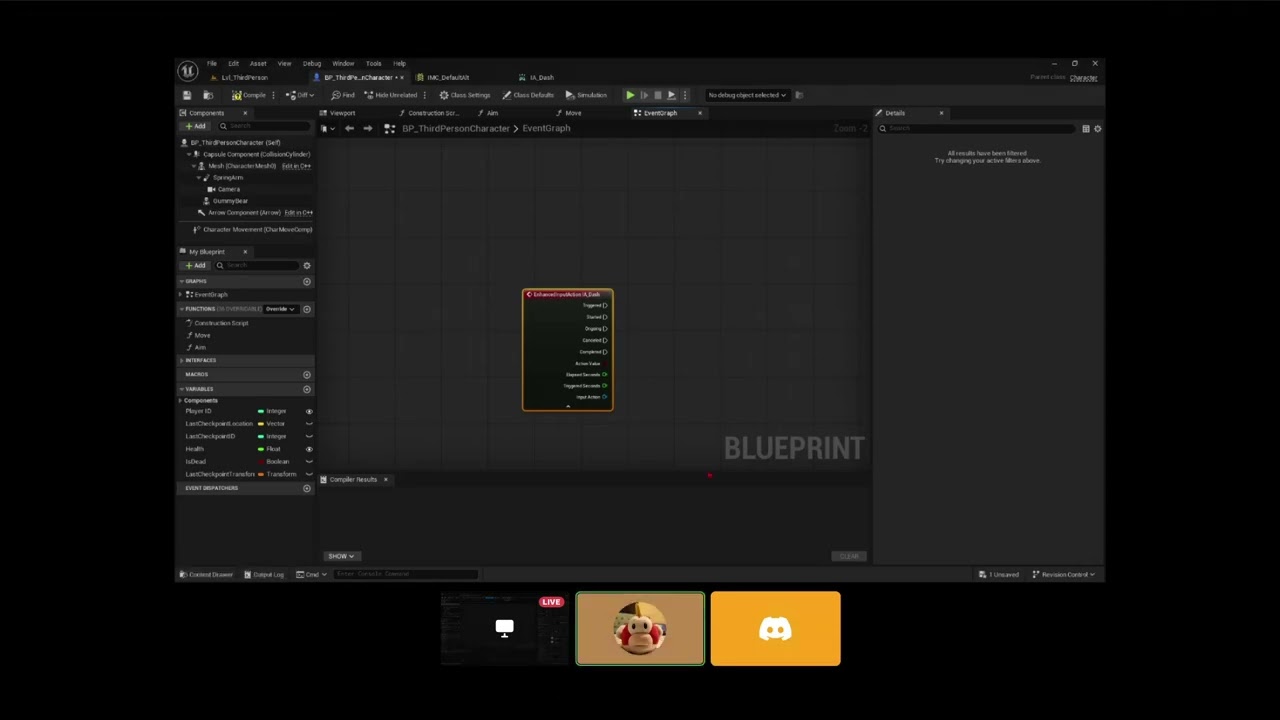
Task: Start play with the green Play button
Action: click(x=630, y=95)
